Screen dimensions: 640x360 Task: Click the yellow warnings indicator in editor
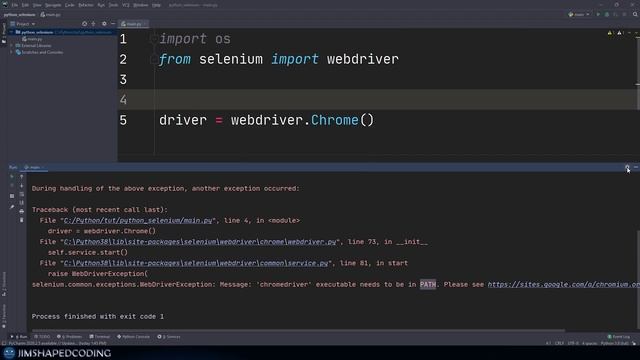[610, 33]
